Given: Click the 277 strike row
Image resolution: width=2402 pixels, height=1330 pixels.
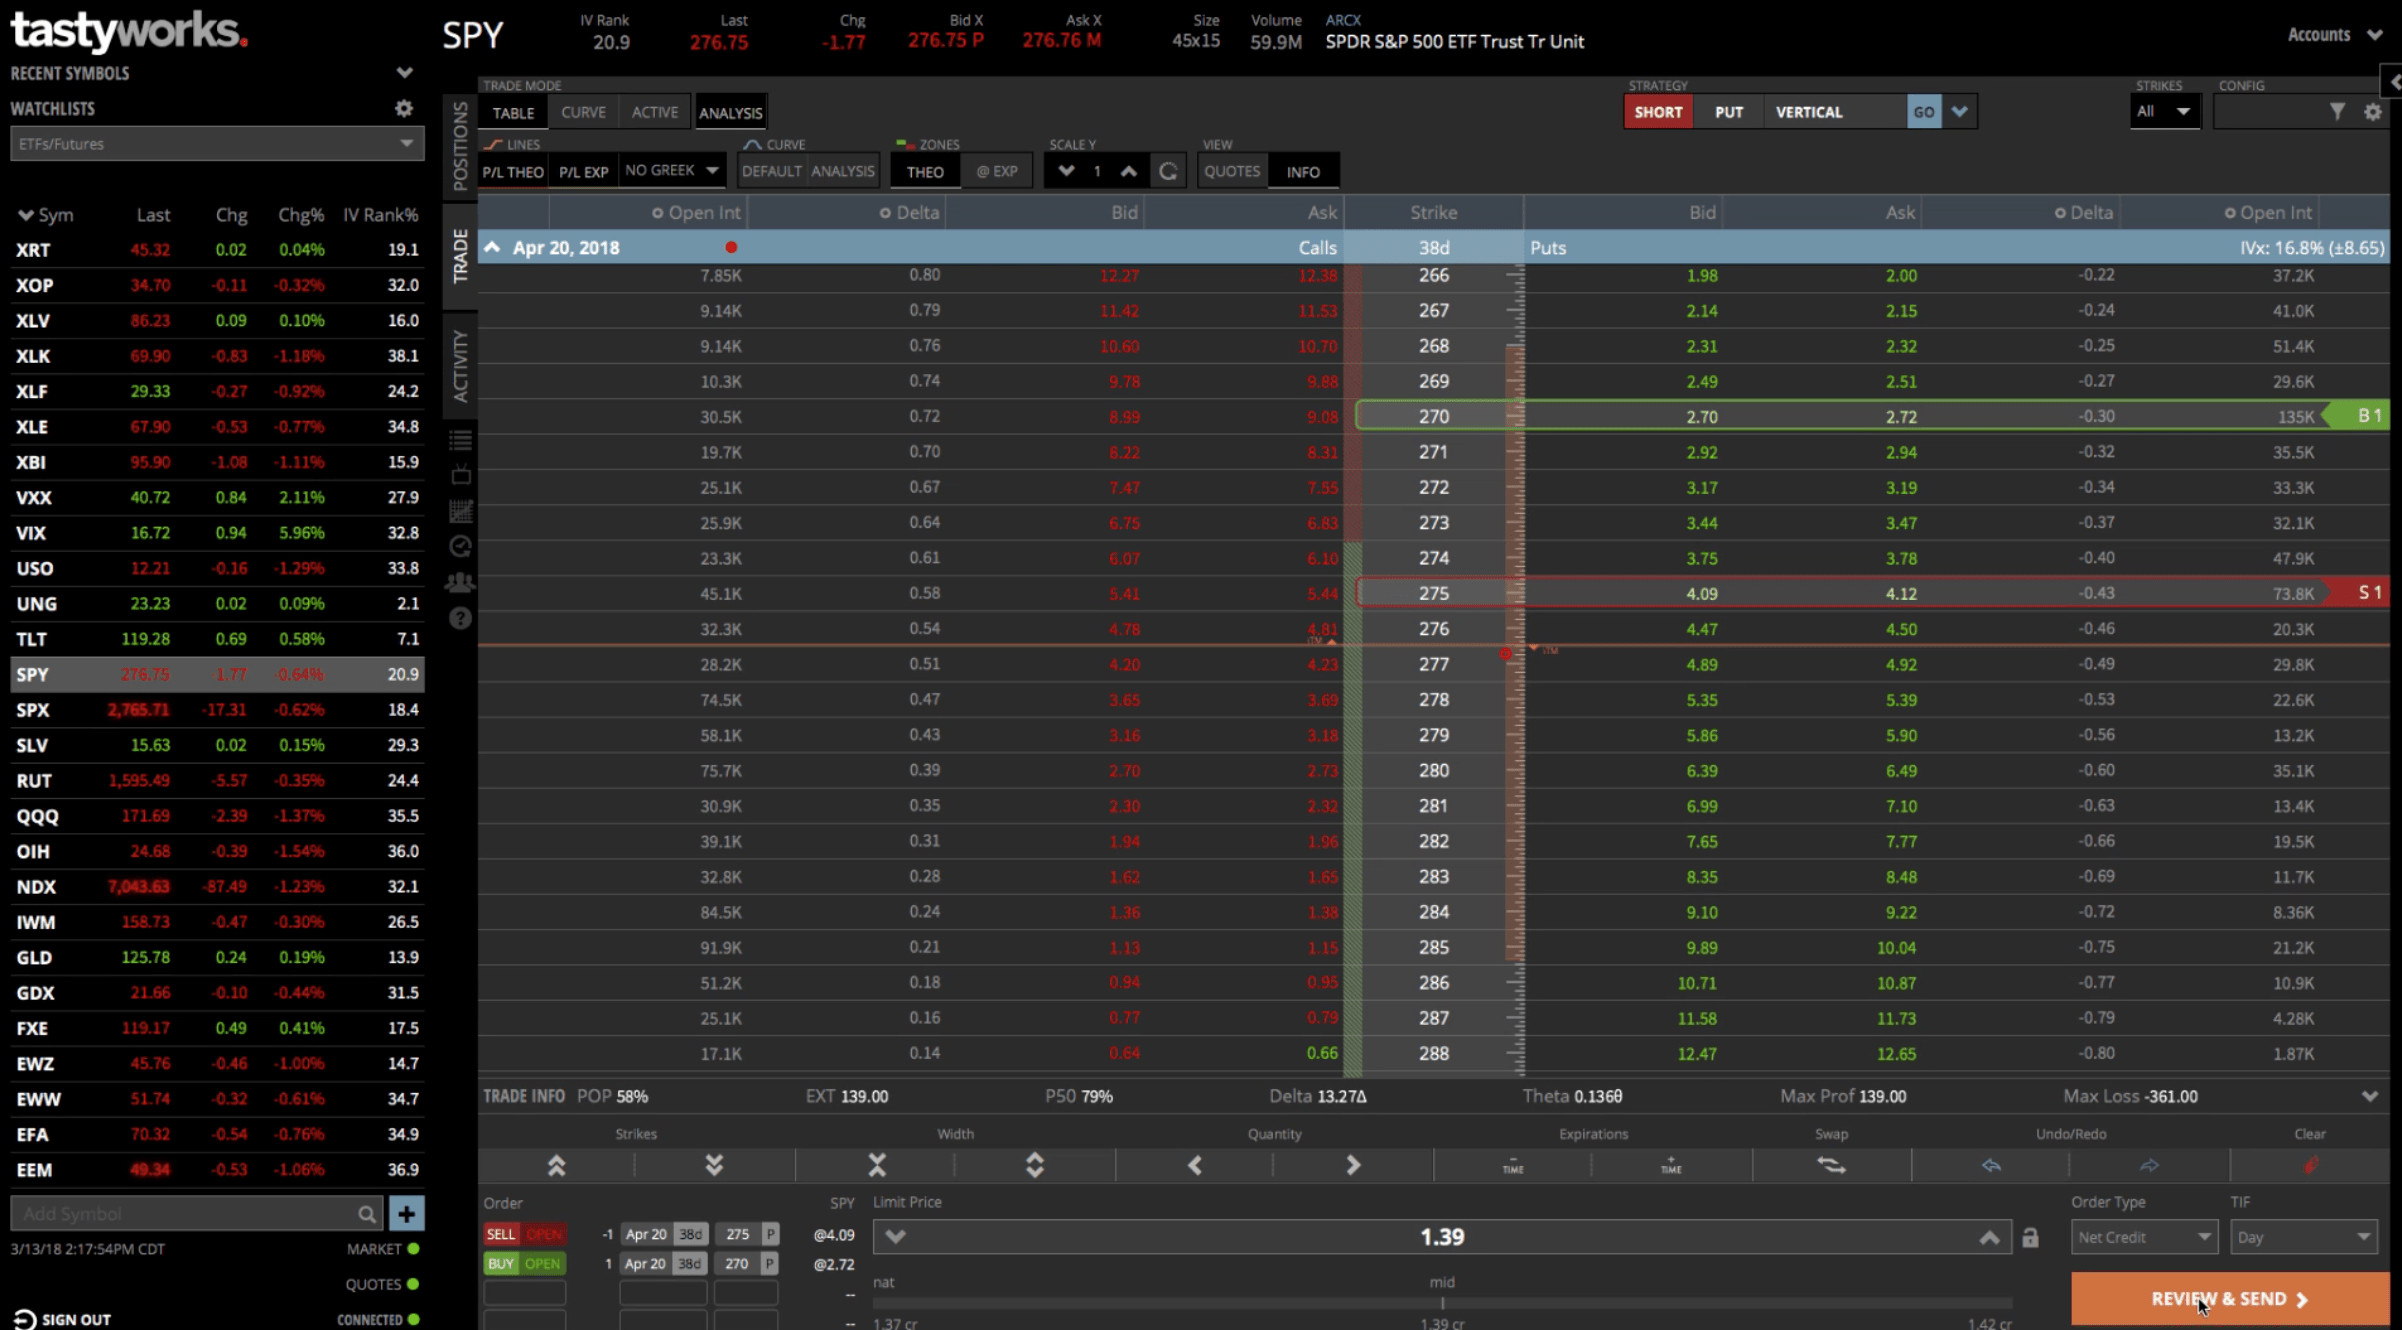Looking at the screenshot, I should pyautogui.click(x=1433, y=665).
